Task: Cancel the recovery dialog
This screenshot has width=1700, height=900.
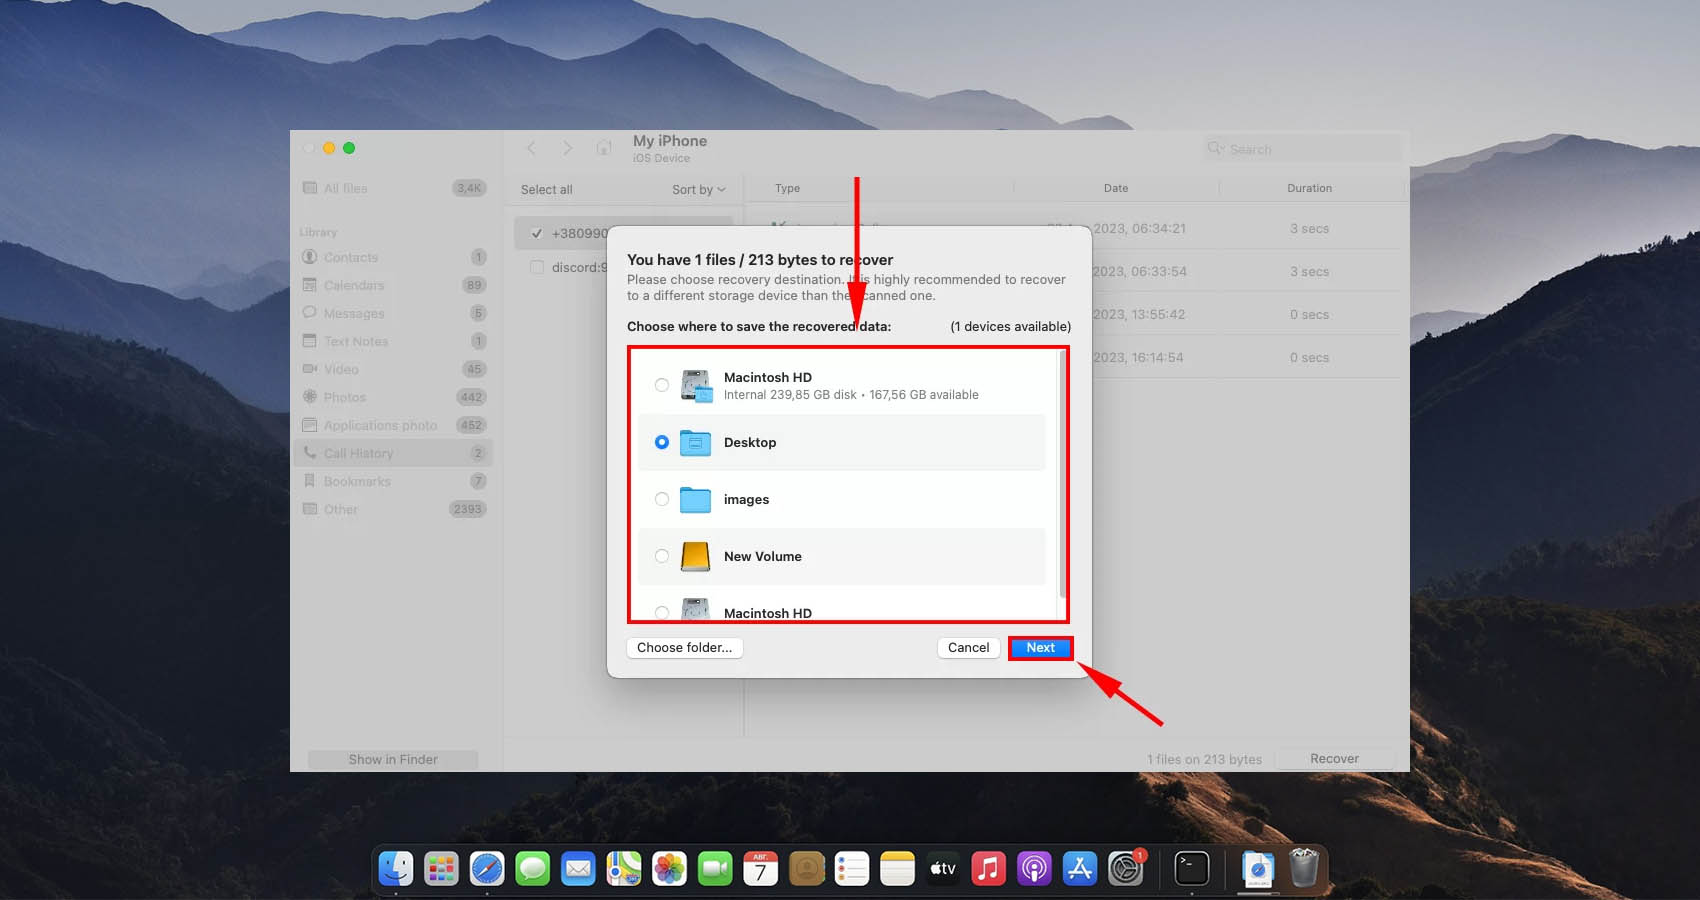Action: (x=968, y=648)
